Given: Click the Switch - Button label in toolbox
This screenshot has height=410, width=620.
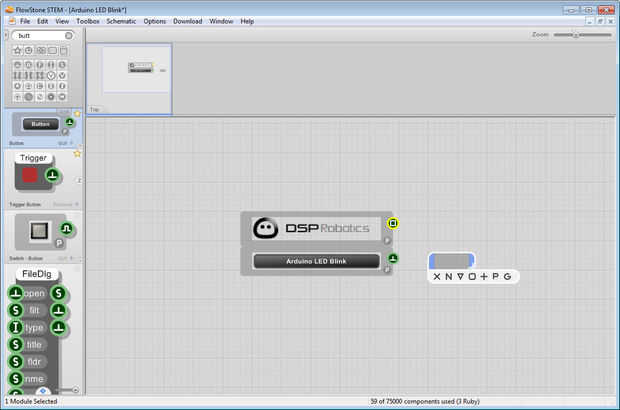Looking at the screenshot, I should [26, 258].
